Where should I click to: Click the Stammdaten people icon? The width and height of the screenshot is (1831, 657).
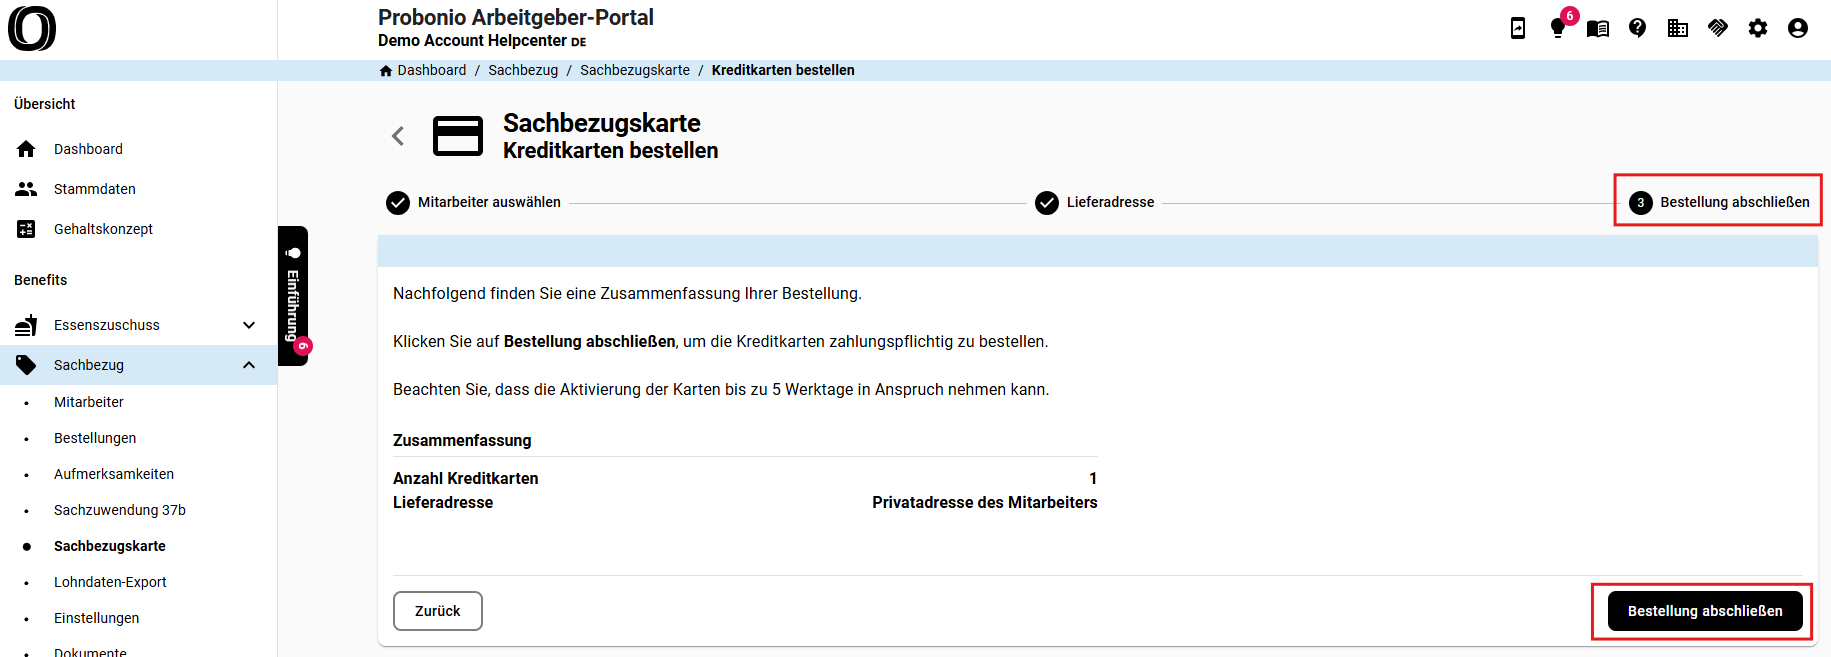pos(26,189)
